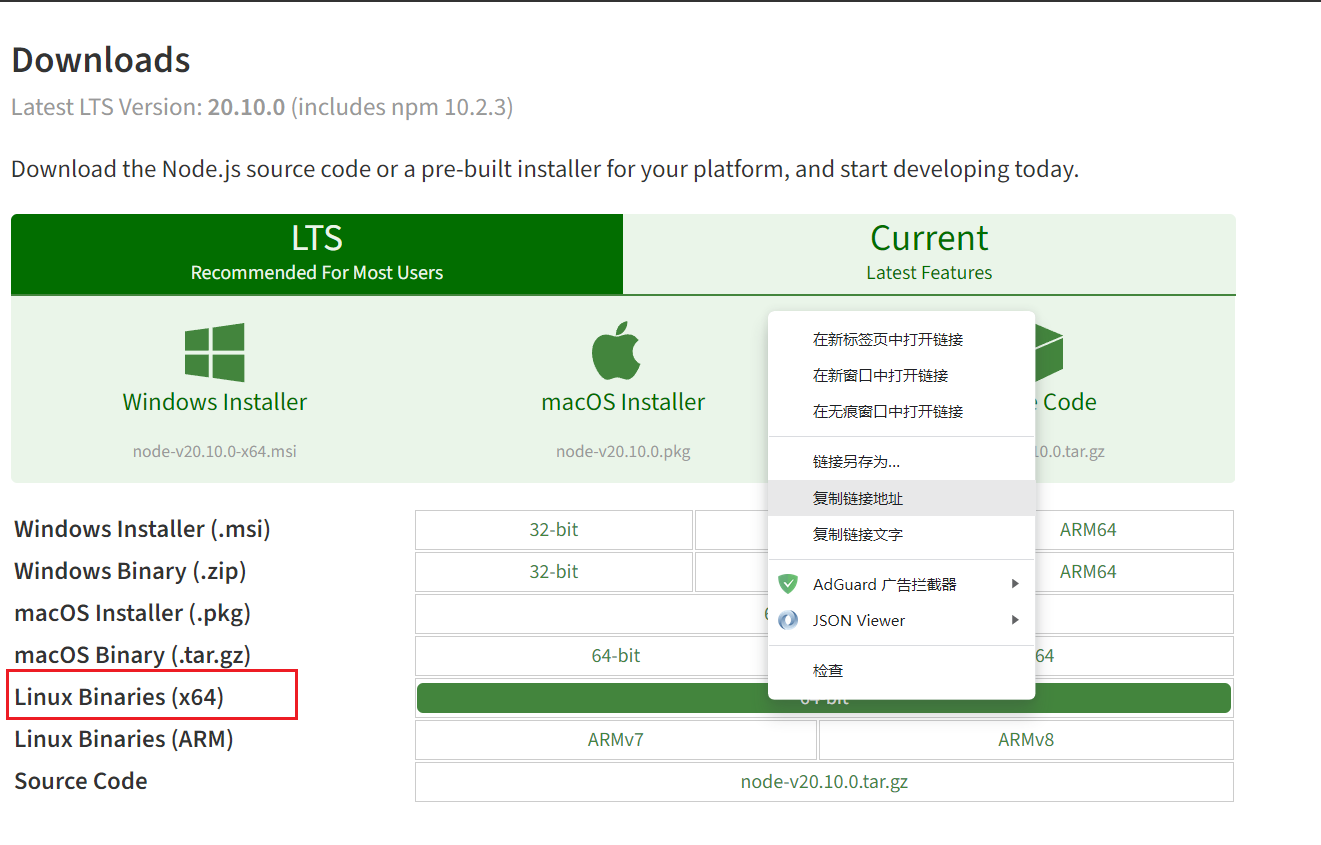Click the Linux Binaries (ARM) row label
The width and height of the screenshot is (1321, 845).
click(x=124, y=739)
